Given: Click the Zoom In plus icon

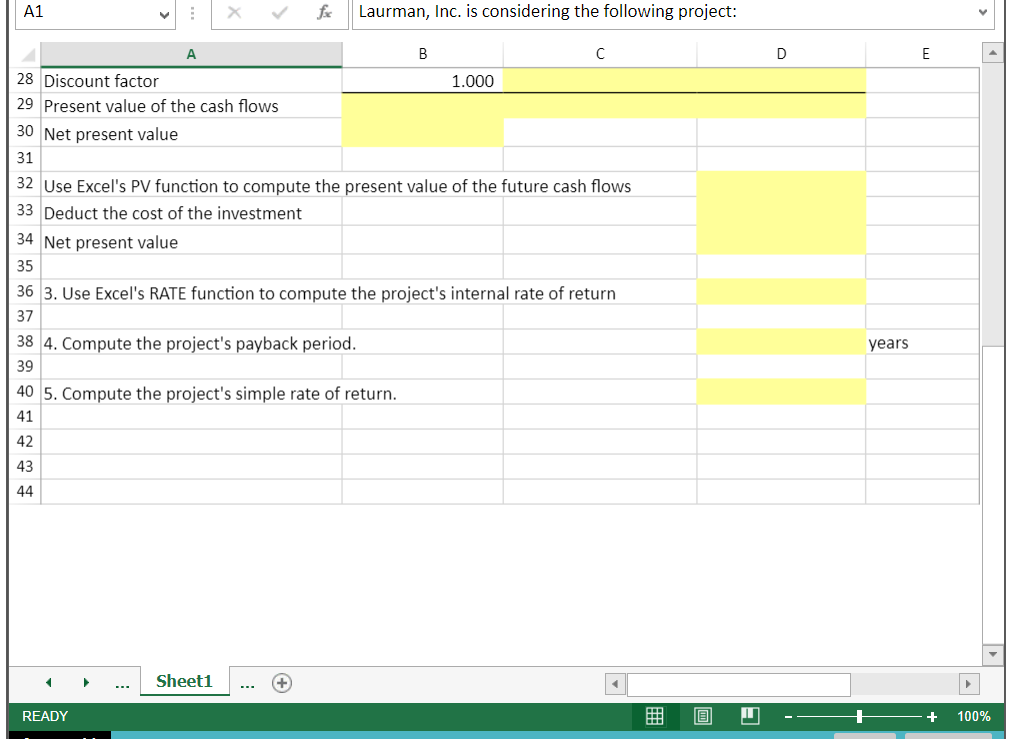Looking at the screenshot, I should tap(932, 716).
